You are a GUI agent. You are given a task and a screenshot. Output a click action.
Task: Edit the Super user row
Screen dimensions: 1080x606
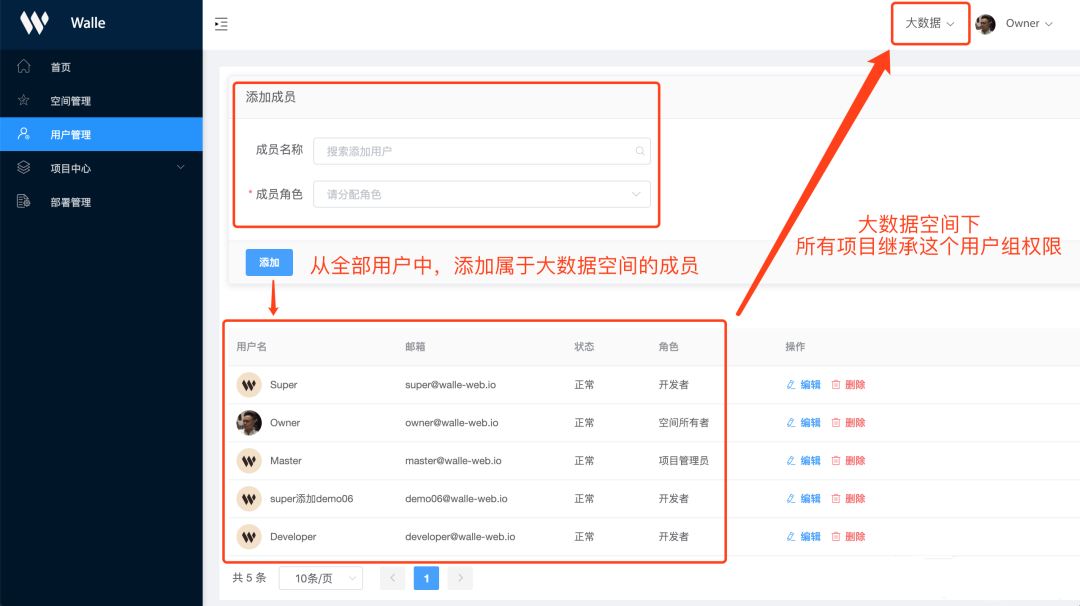[x=804, y=385]
